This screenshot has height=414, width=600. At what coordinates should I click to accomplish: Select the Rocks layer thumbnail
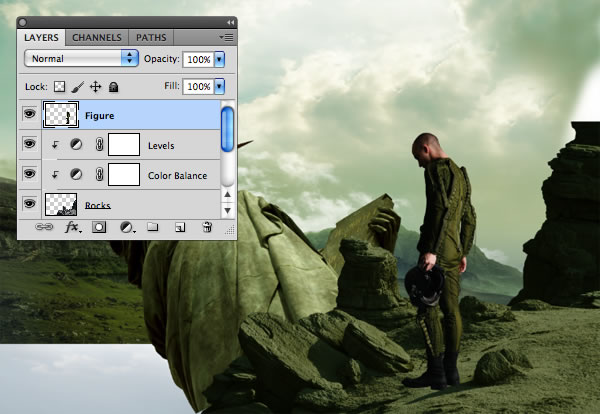[x=61, y=204]
